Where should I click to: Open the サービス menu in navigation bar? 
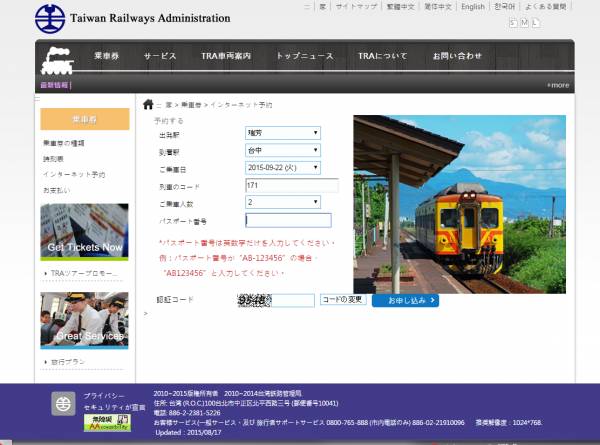pos(160,56)
